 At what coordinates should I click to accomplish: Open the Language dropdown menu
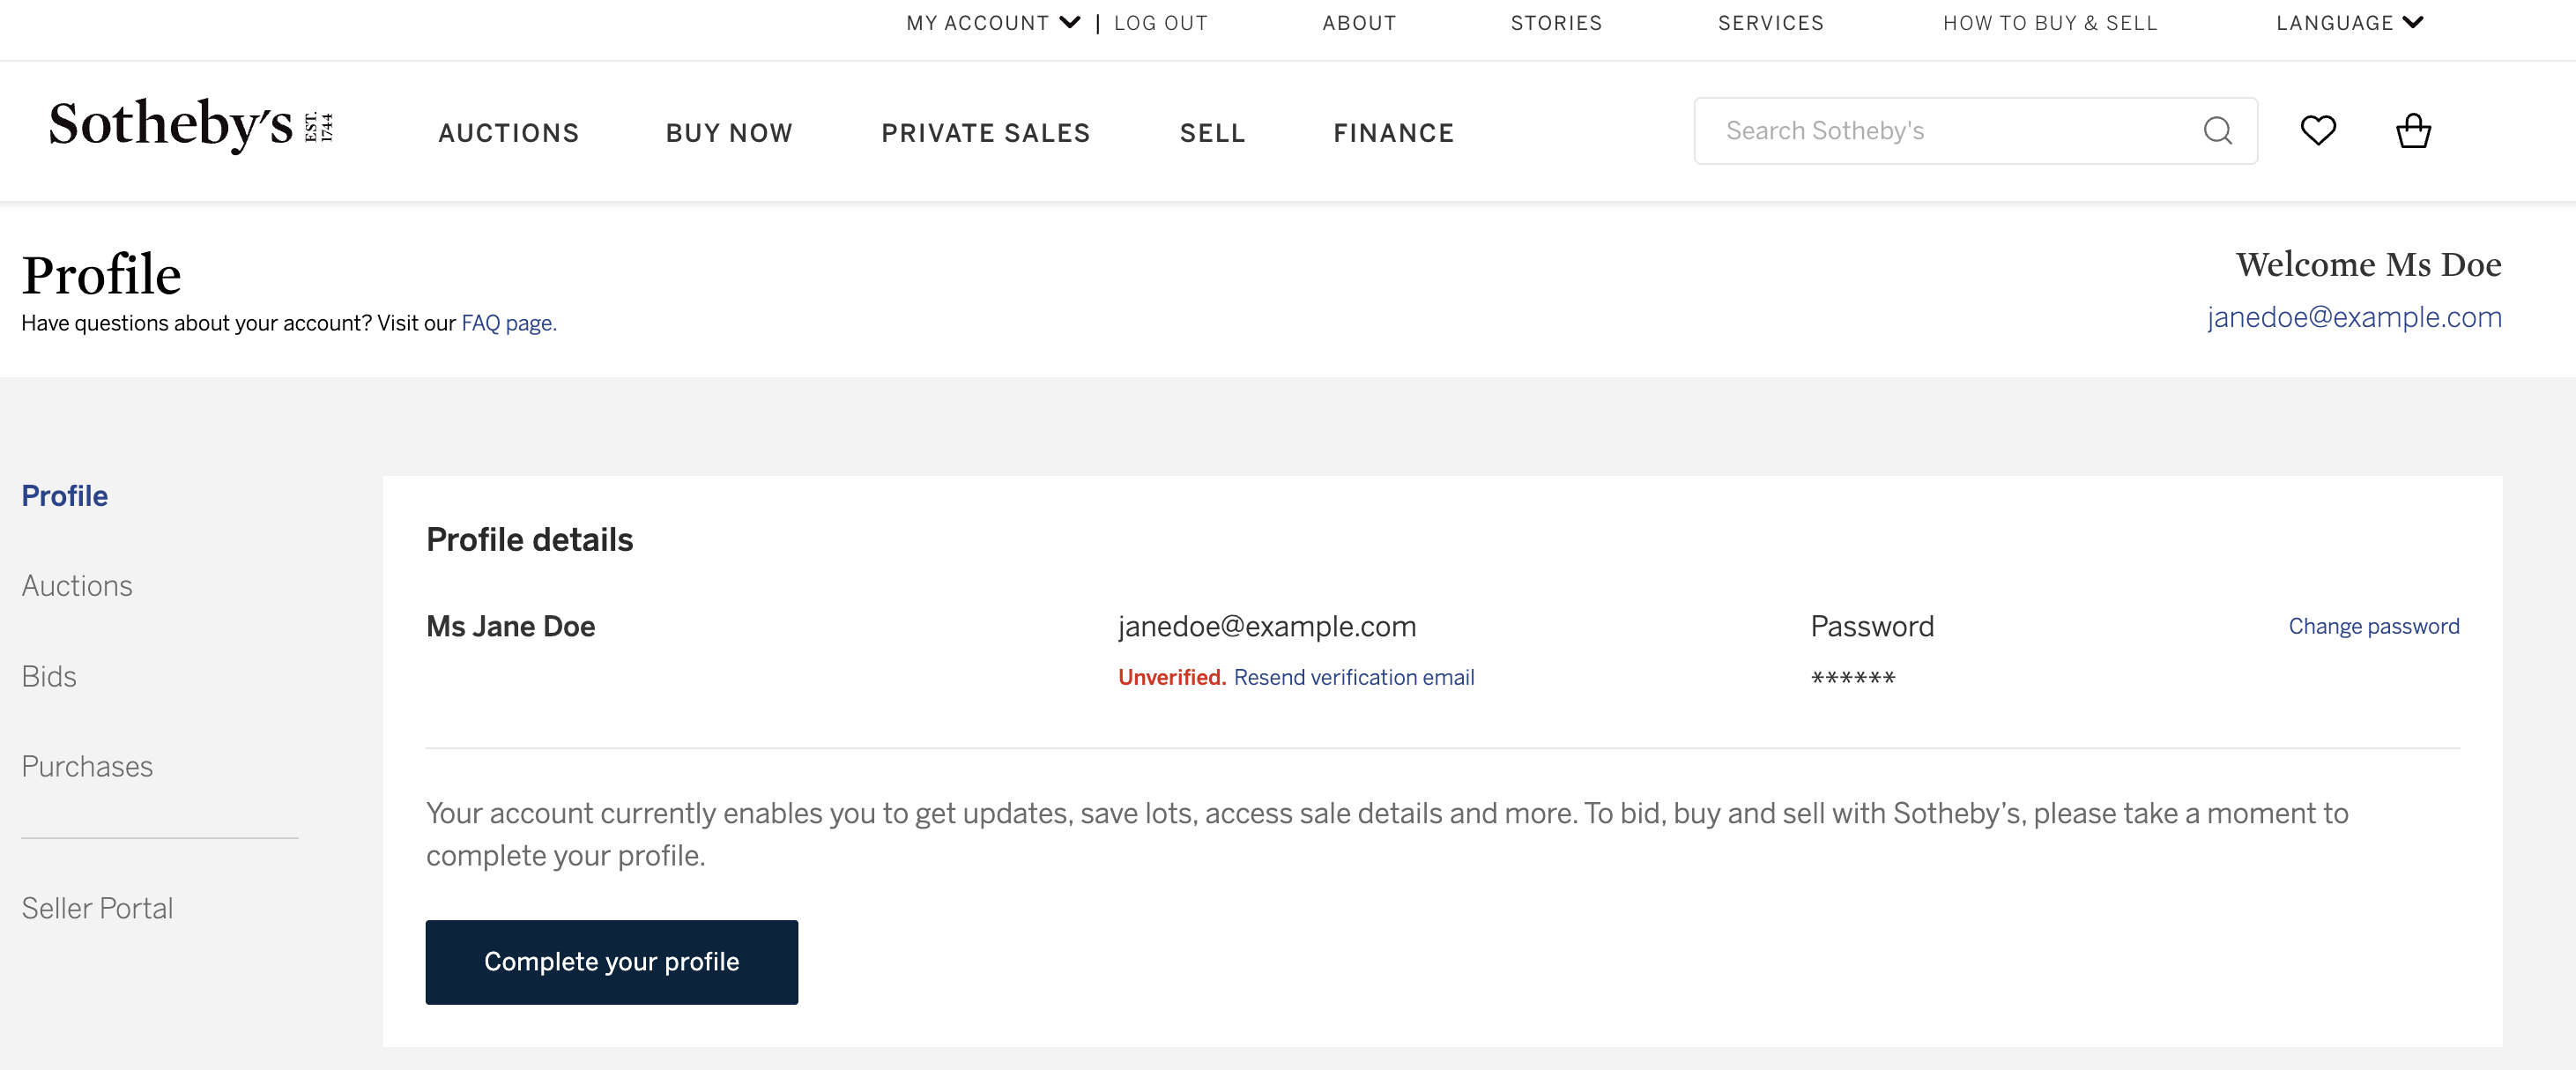tap(2350, 23)
